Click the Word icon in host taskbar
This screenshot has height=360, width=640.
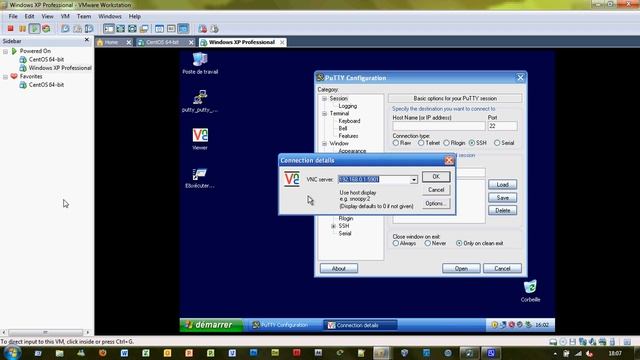pyautogui.click(x=124, y=353)
